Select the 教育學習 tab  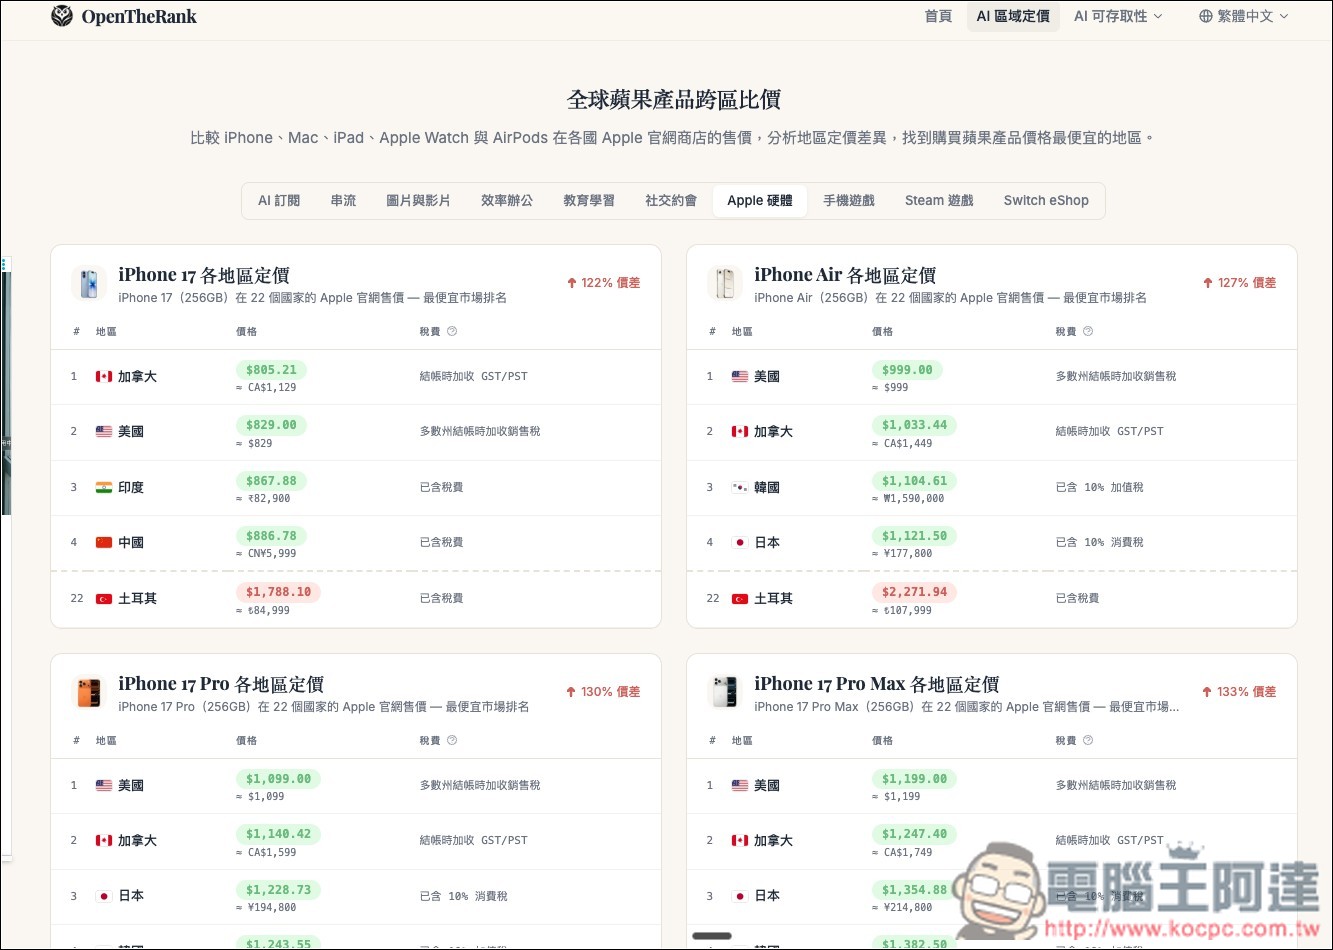(589, 200)
